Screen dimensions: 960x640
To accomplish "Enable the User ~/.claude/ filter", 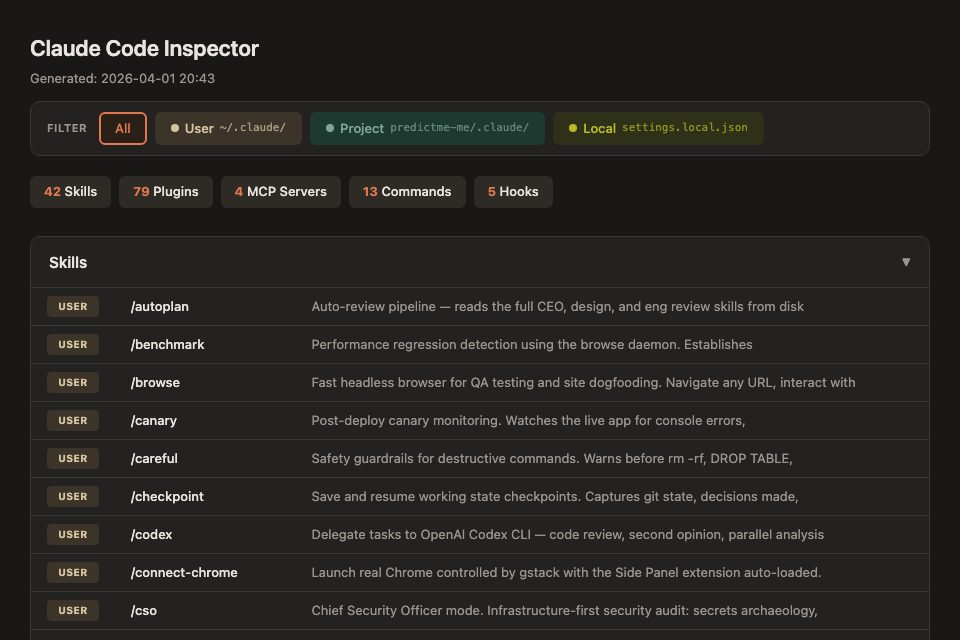I will [228, 128].
